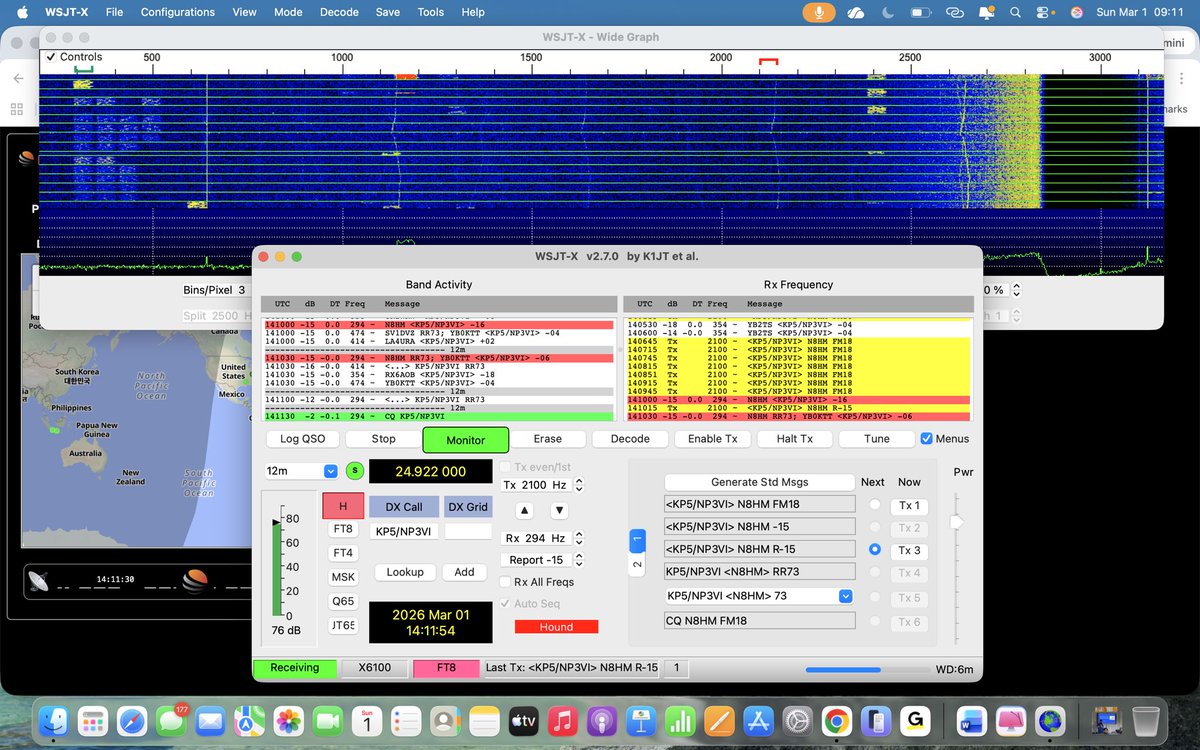Click the cloud icon in menu bar
The width and height of the screenshot is (1200, 750).
pos(855,12)
